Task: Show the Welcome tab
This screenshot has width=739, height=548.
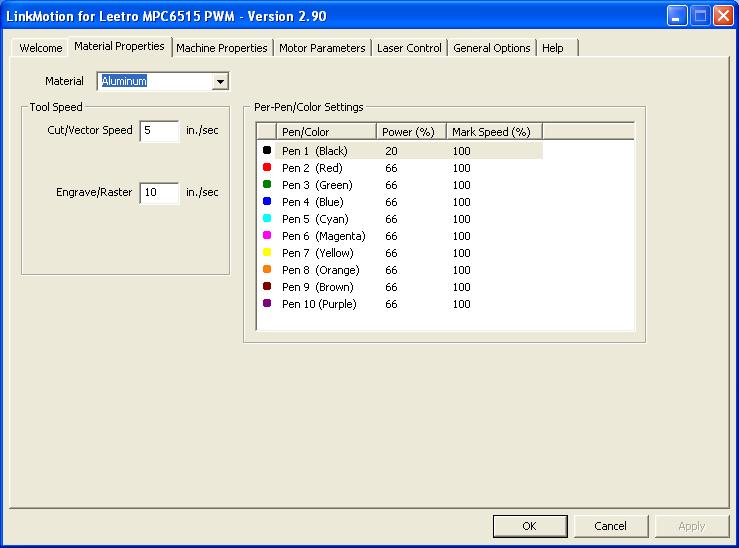Action: click(41, 48)
